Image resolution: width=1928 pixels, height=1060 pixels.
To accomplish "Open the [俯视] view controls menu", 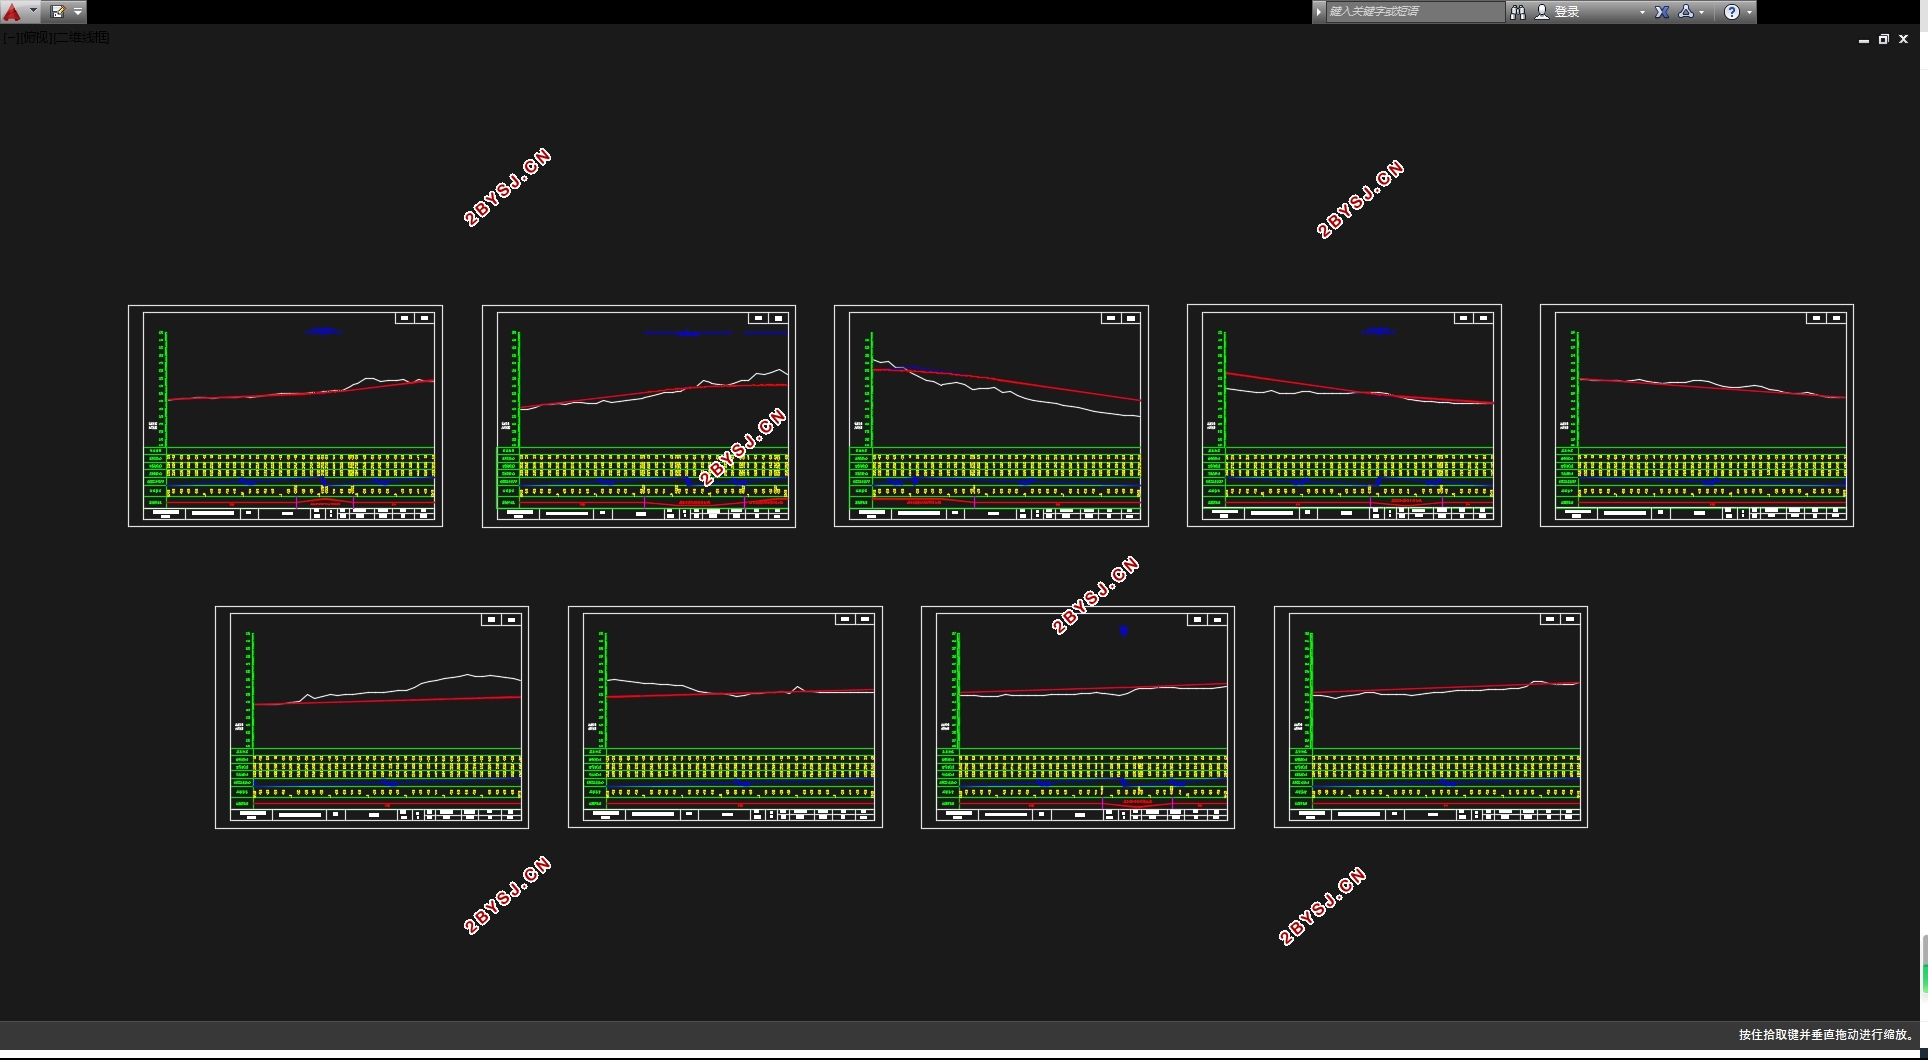I will pos(36,37).
